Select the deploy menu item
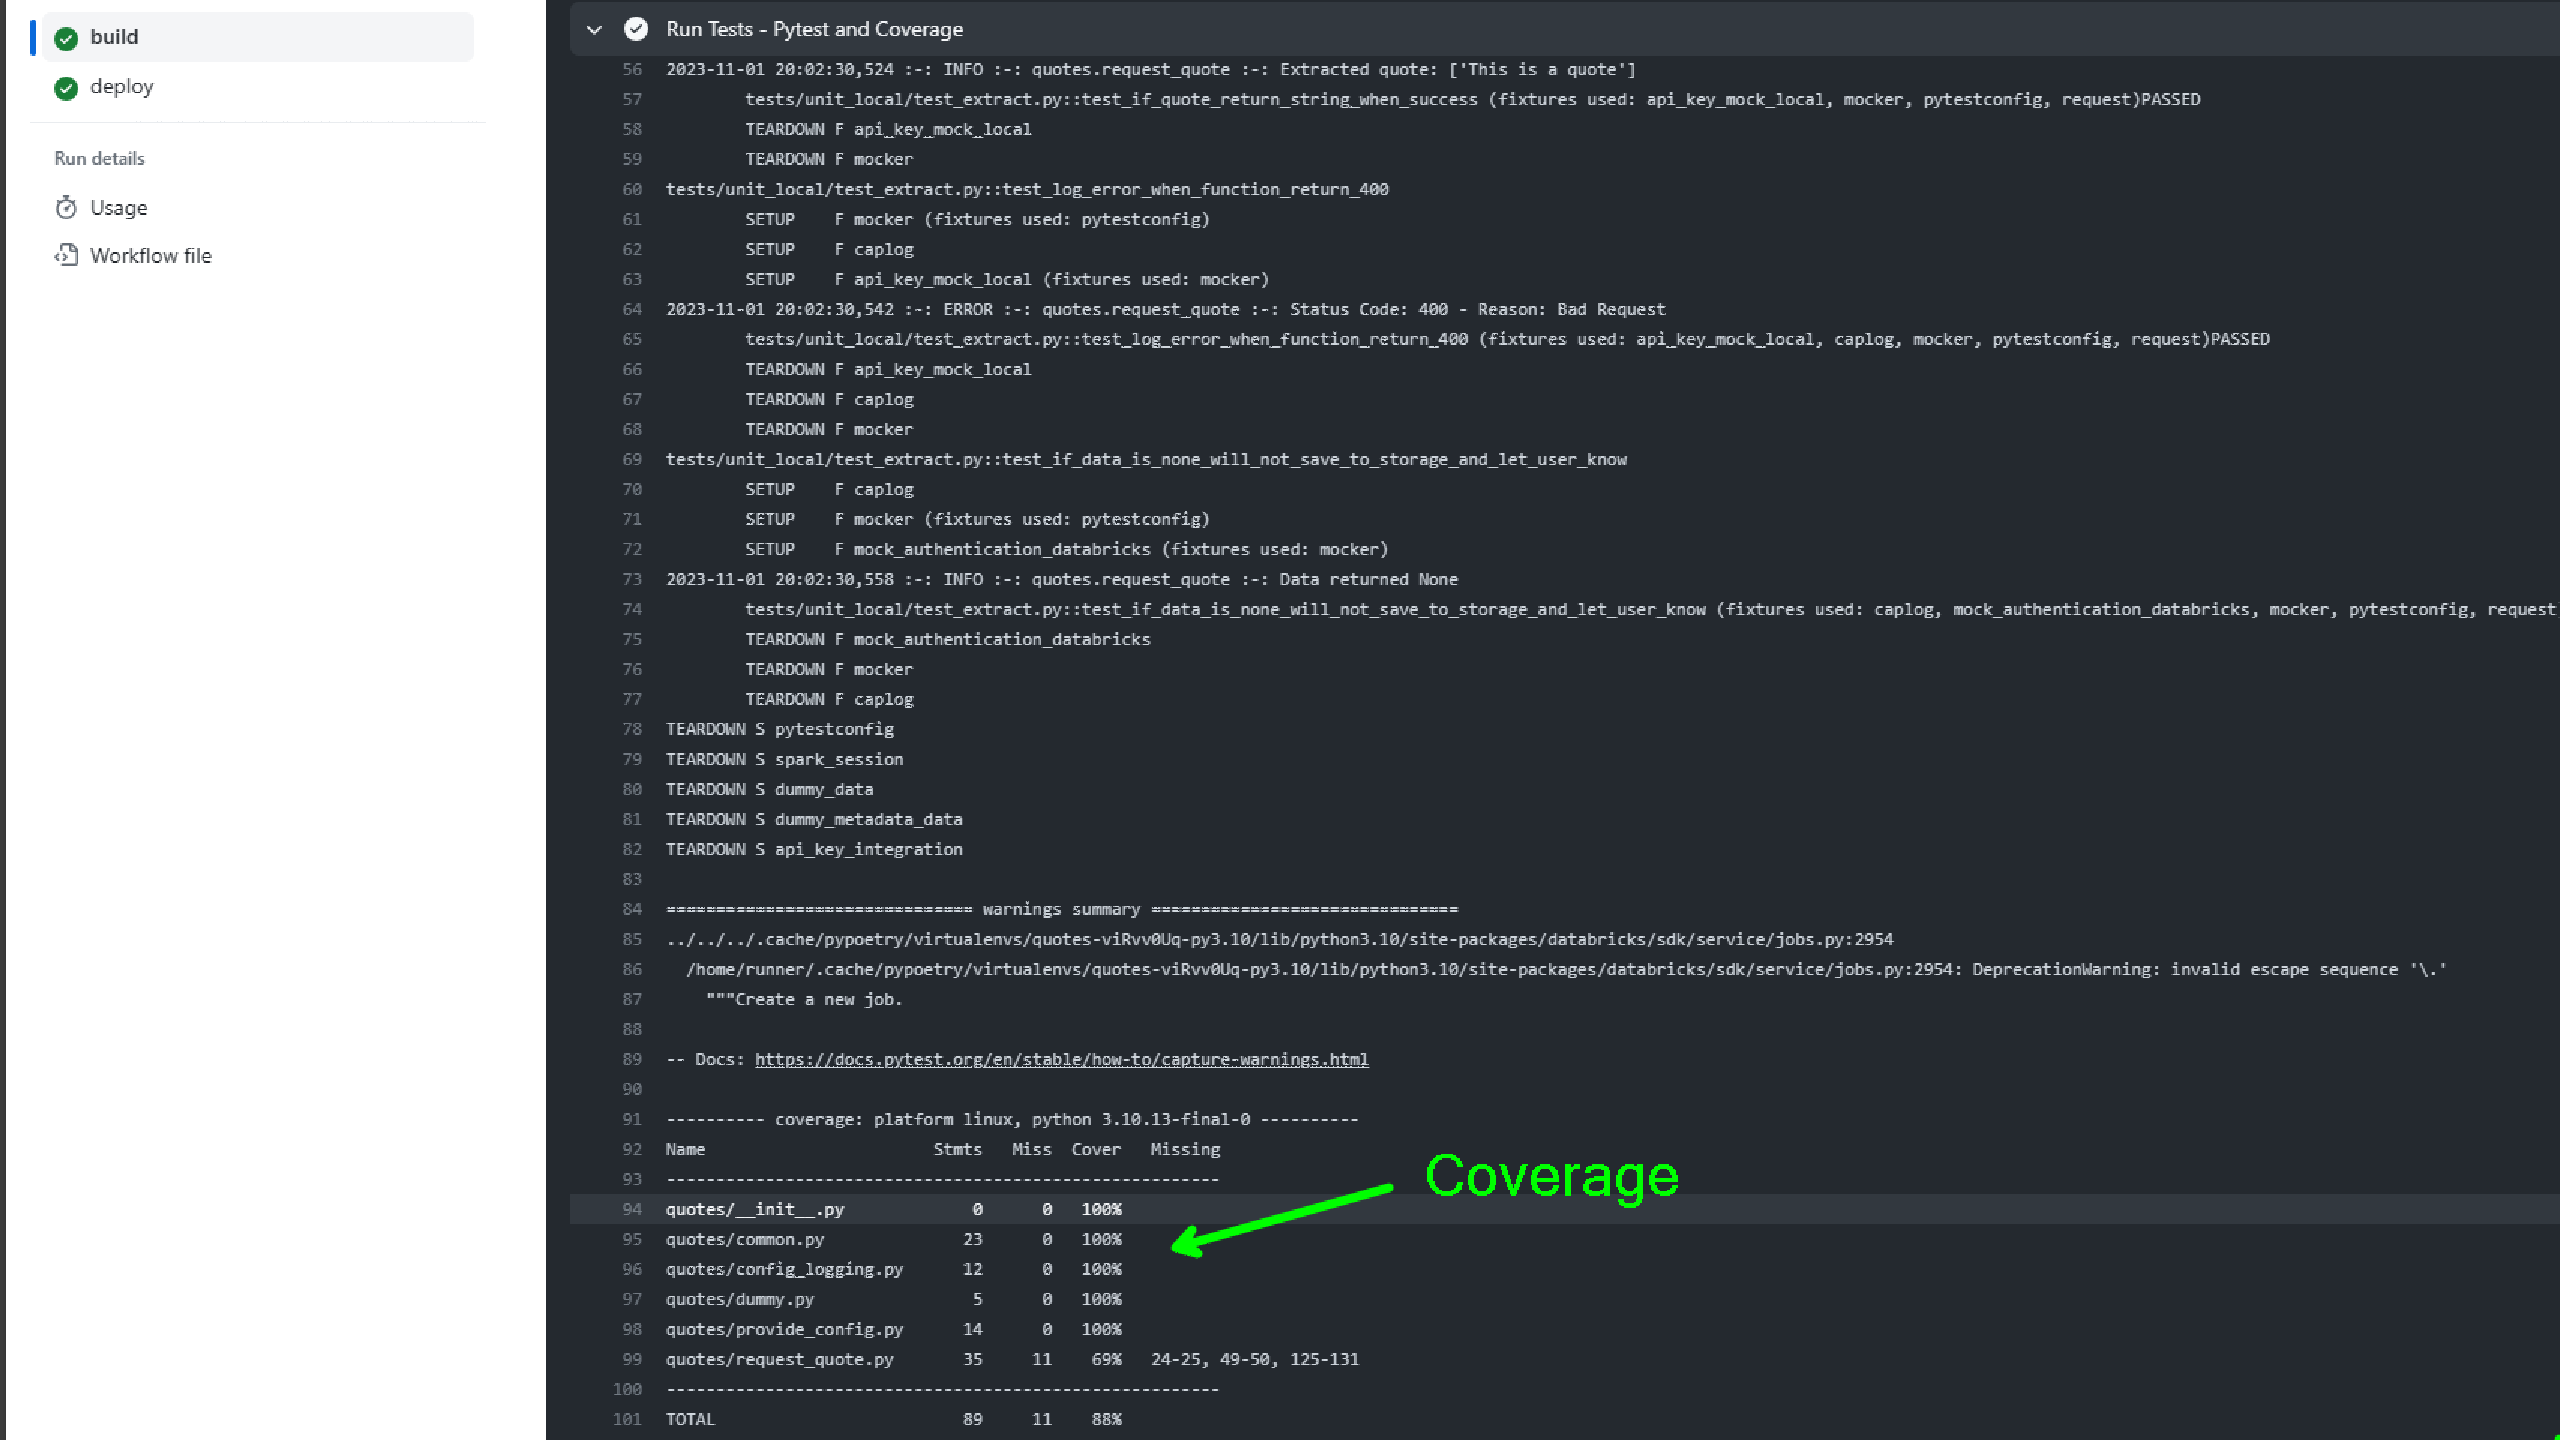 click(121, 86)
